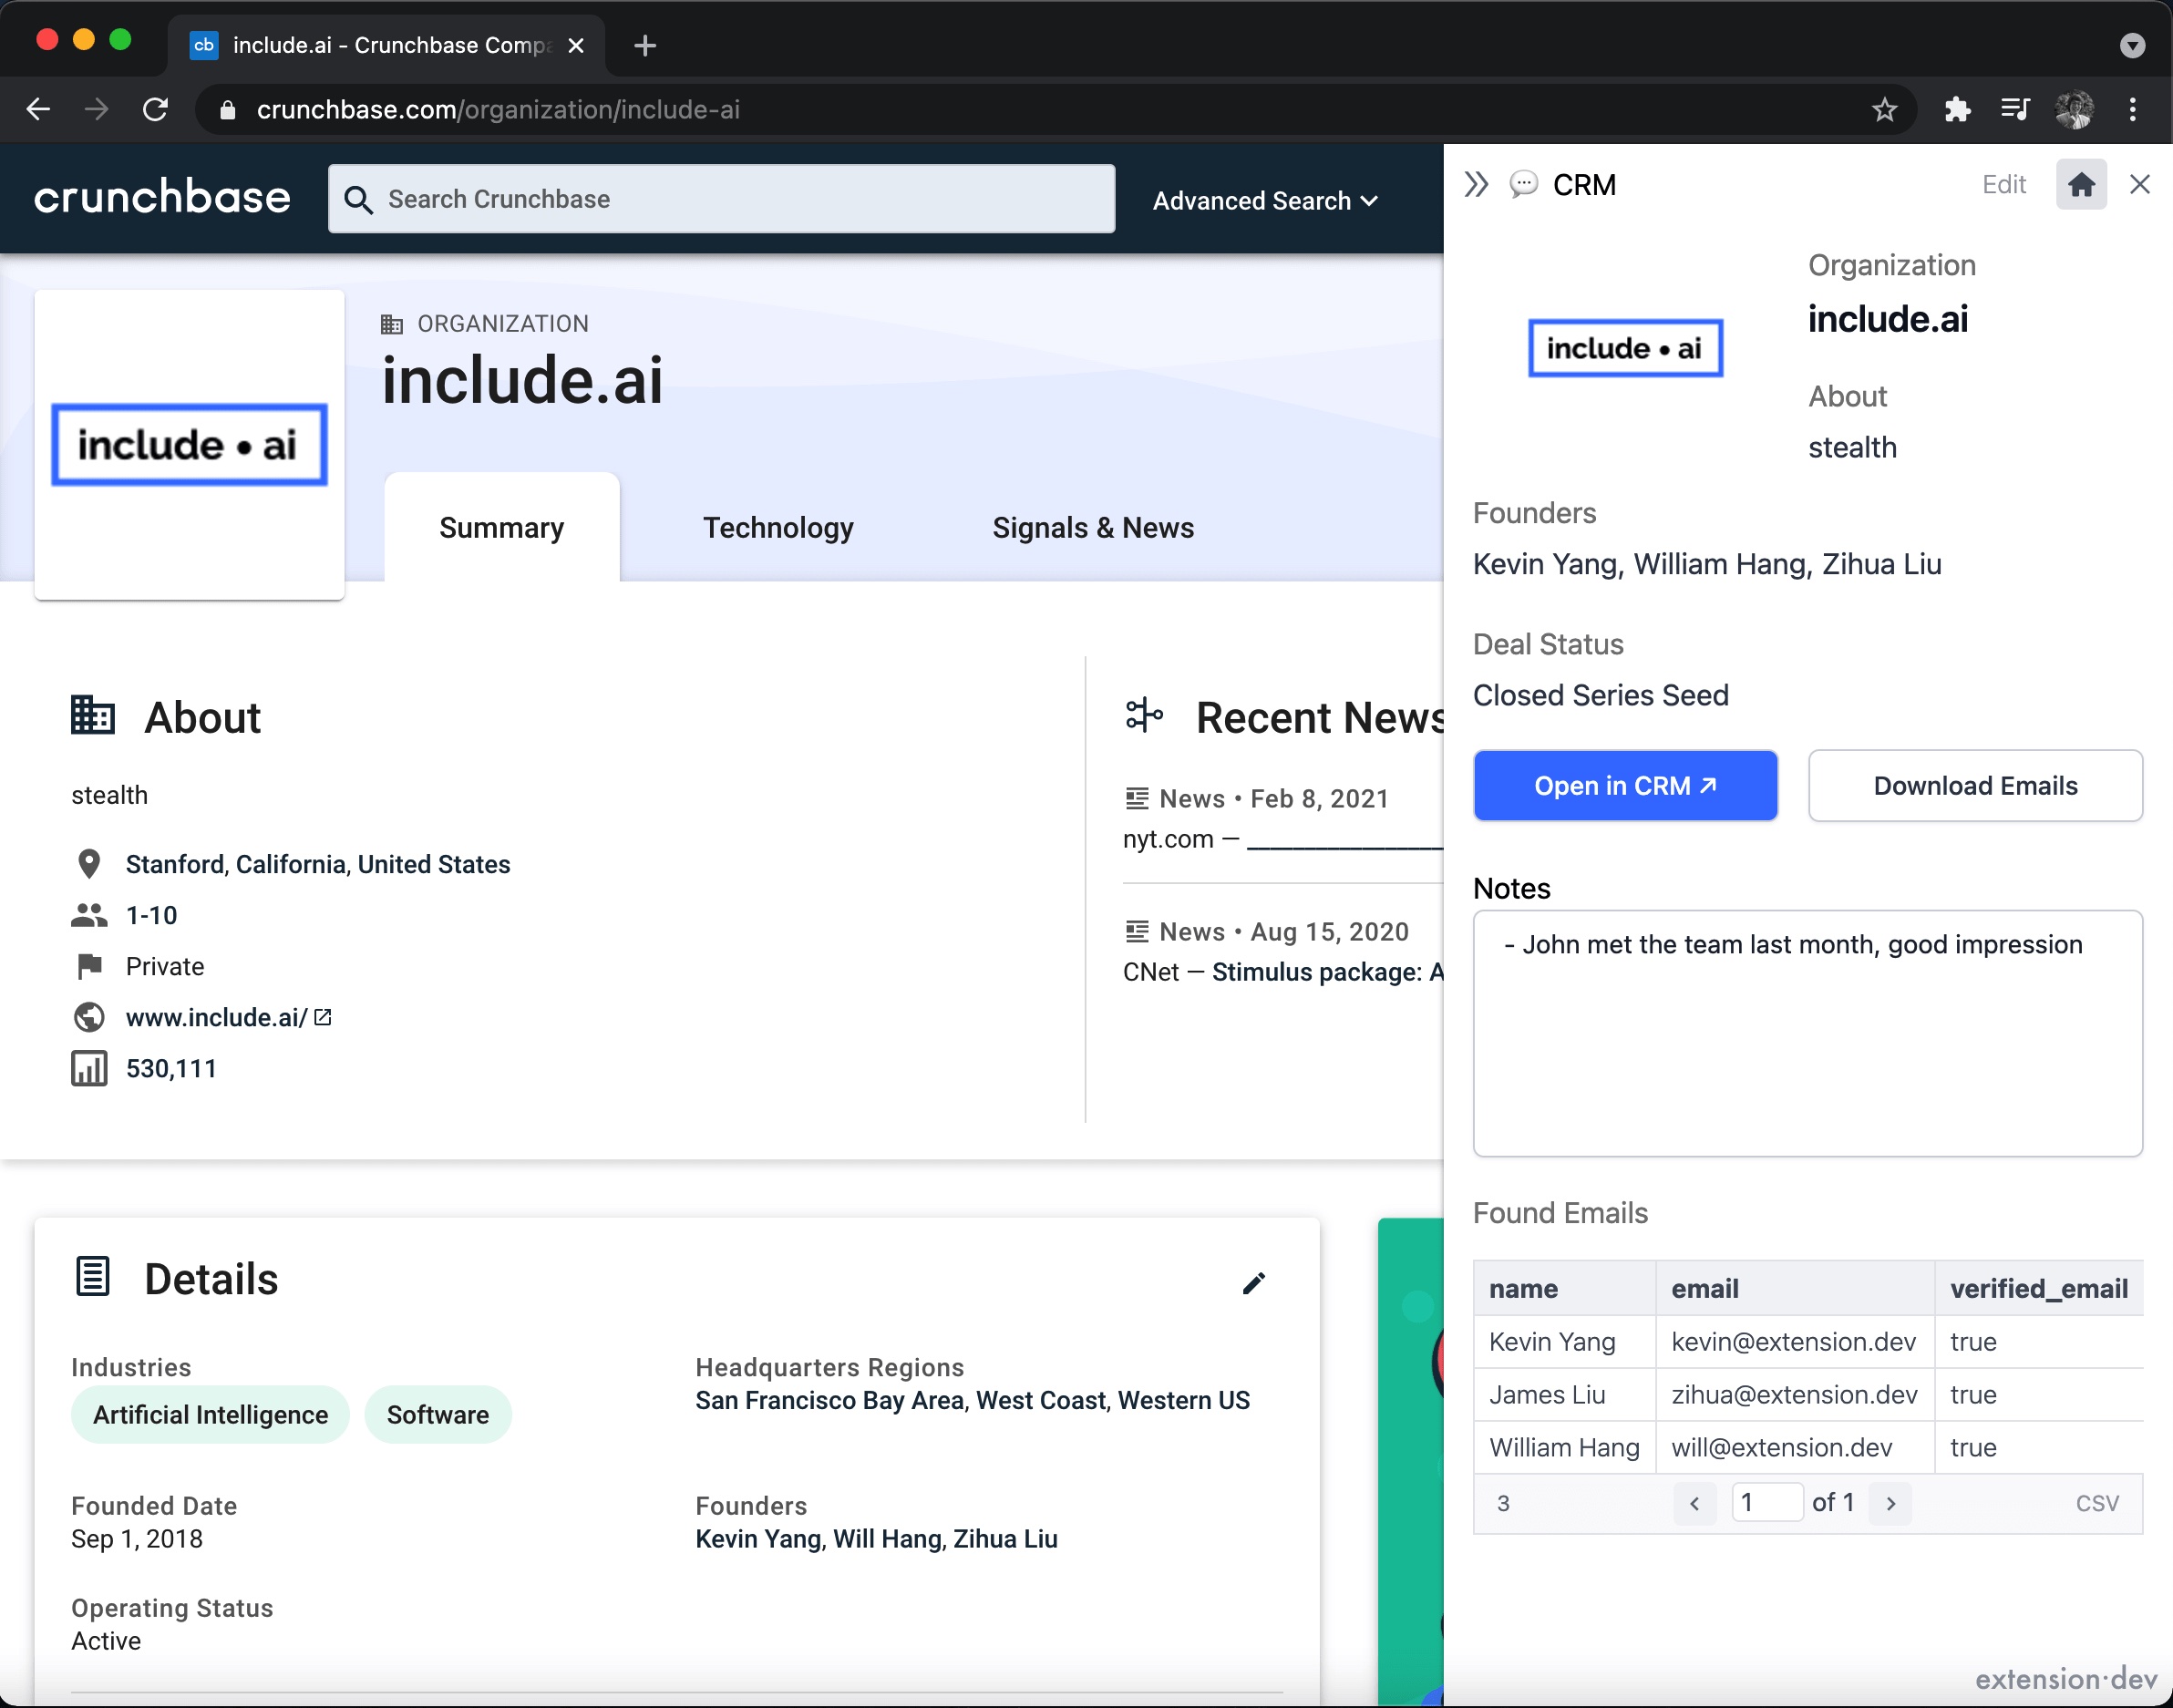
Task: Open the Chrome profile avatar
Action: [x=2074, y=109]
